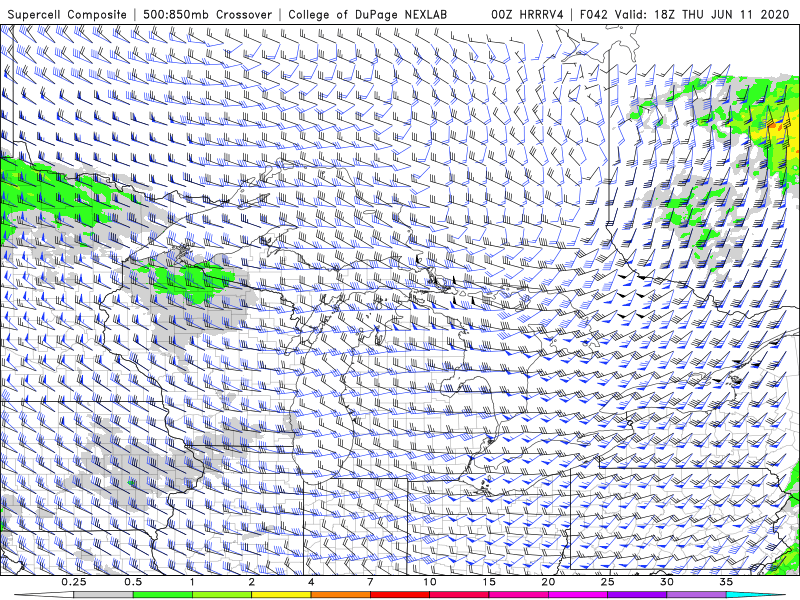Select the red legend swatch (7–10)

point(400,595)
